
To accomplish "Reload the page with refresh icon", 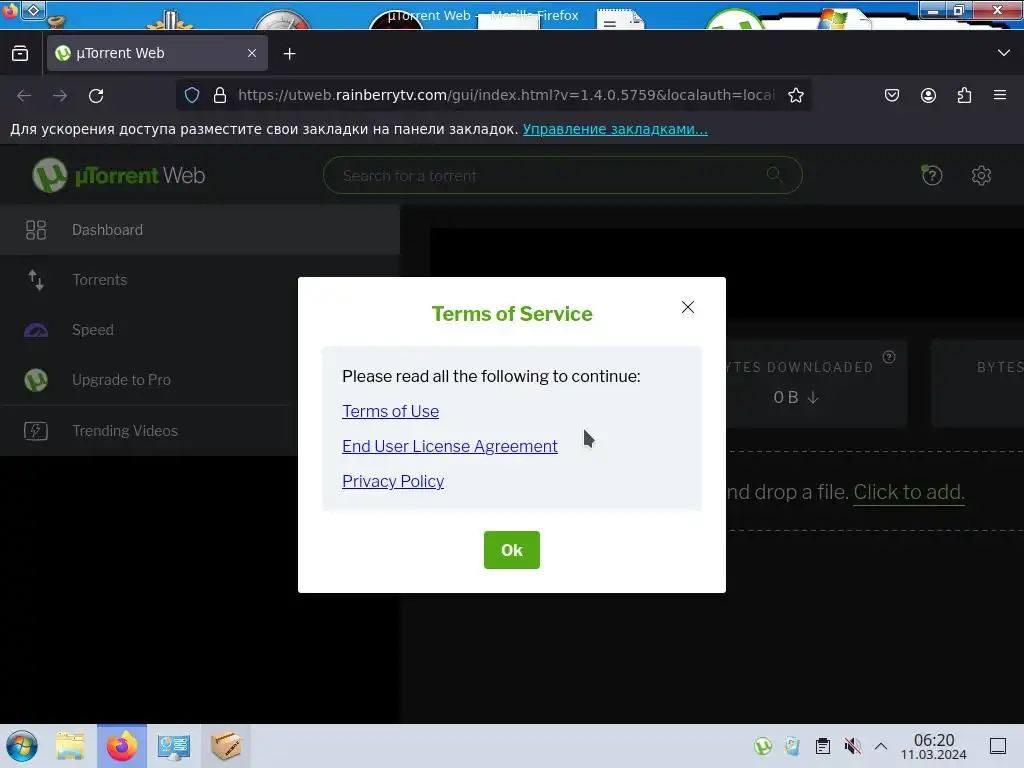I will coord(96,95).
